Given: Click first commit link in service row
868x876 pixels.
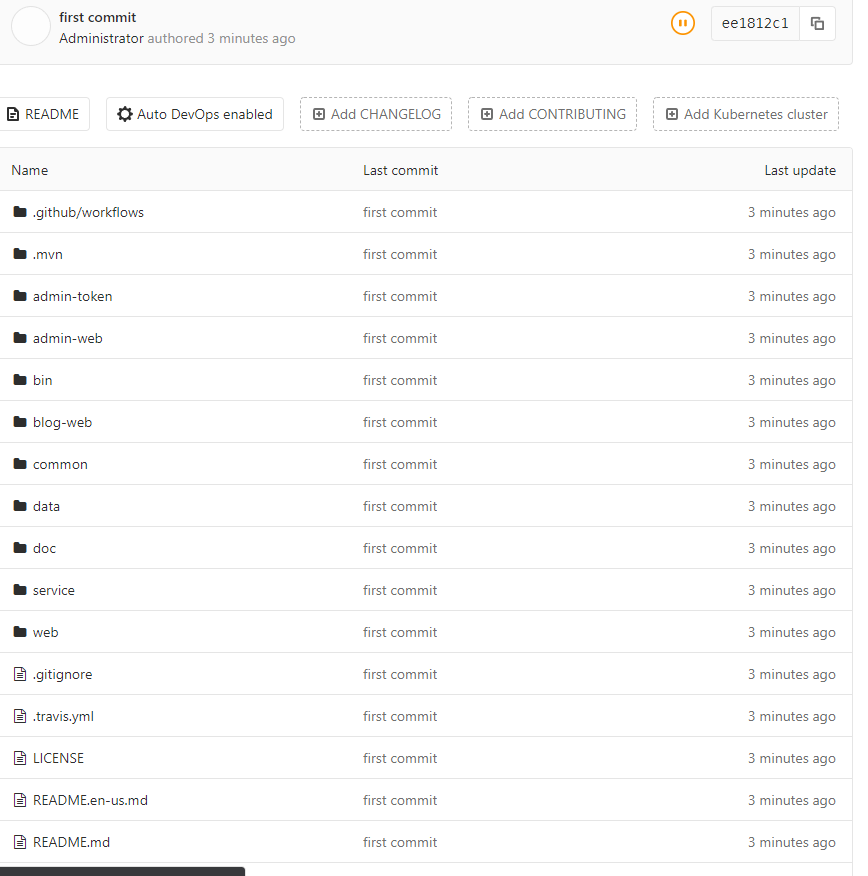Looking at the screenshot, I should pyautogui.click(x=400, y=590).
